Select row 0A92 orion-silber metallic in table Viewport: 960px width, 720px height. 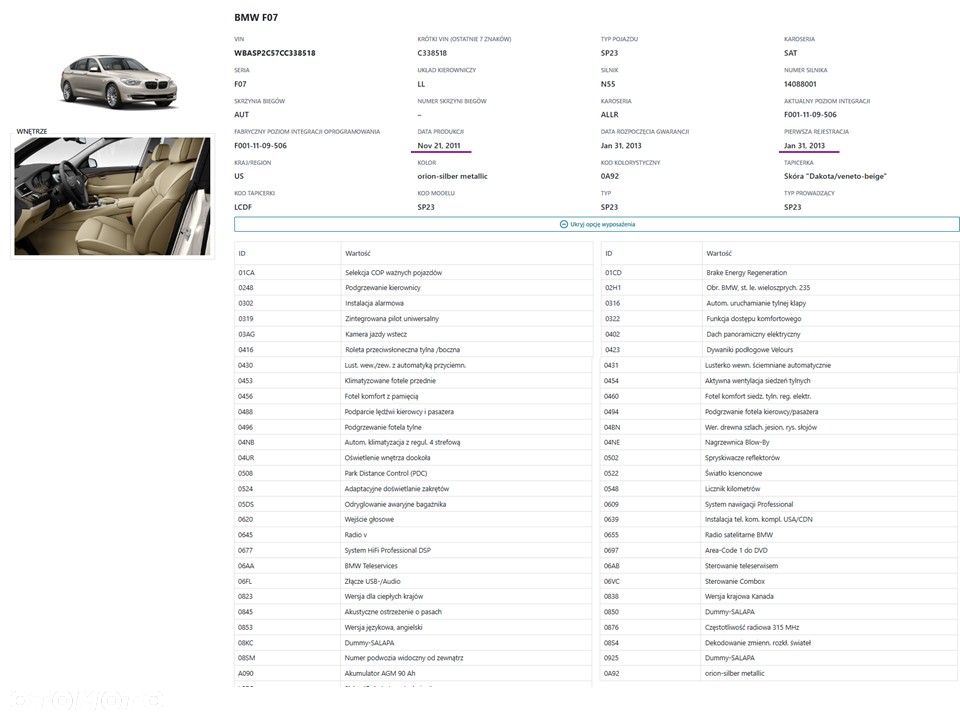click(x=780, y=673)
